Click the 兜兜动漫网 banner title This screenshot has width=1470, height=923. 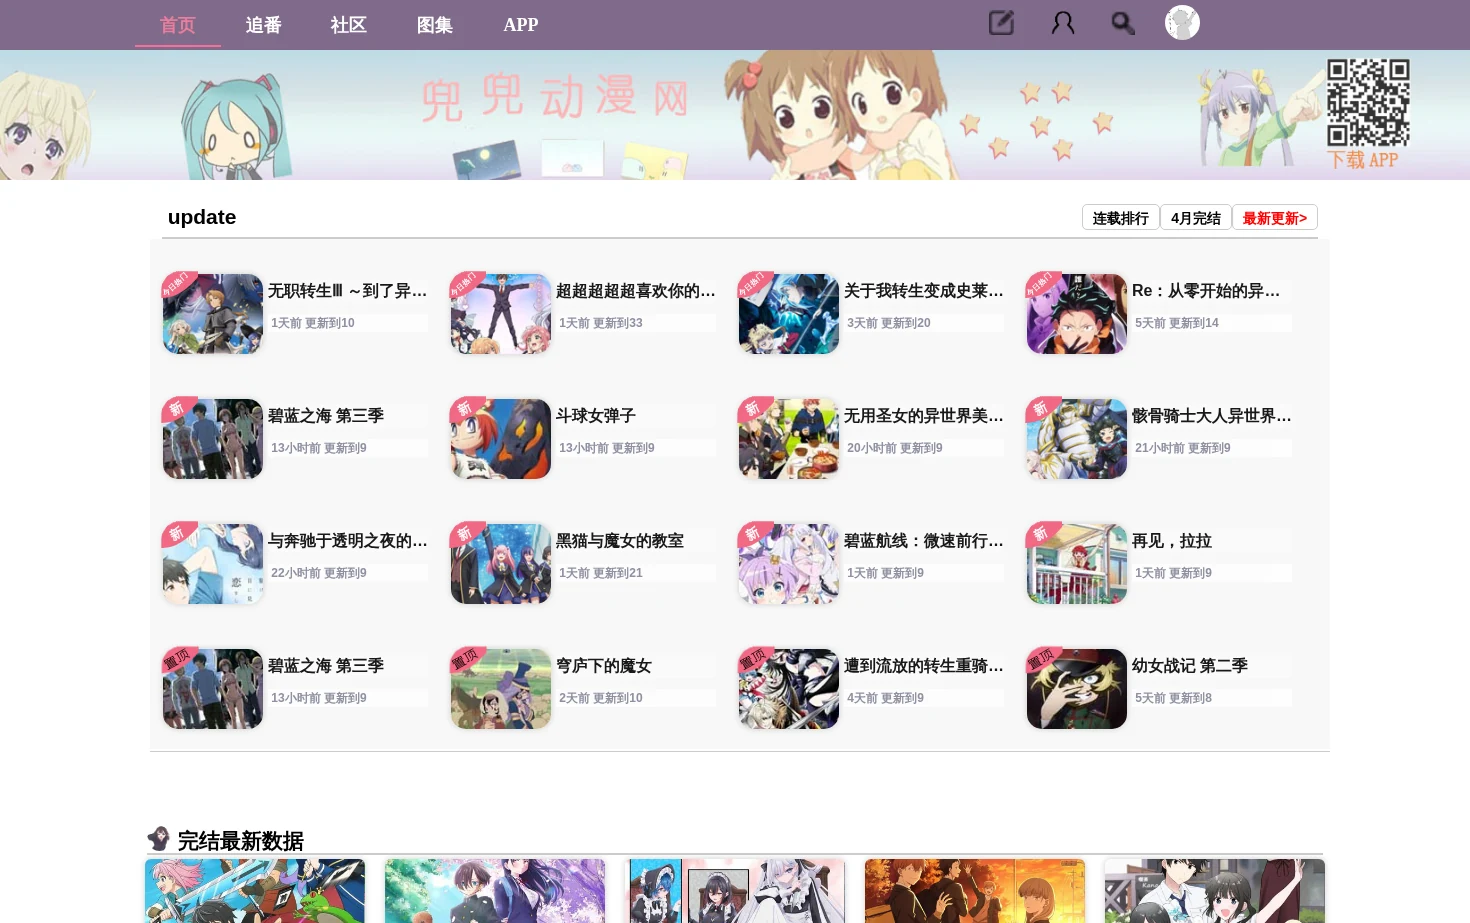point(555,98)
